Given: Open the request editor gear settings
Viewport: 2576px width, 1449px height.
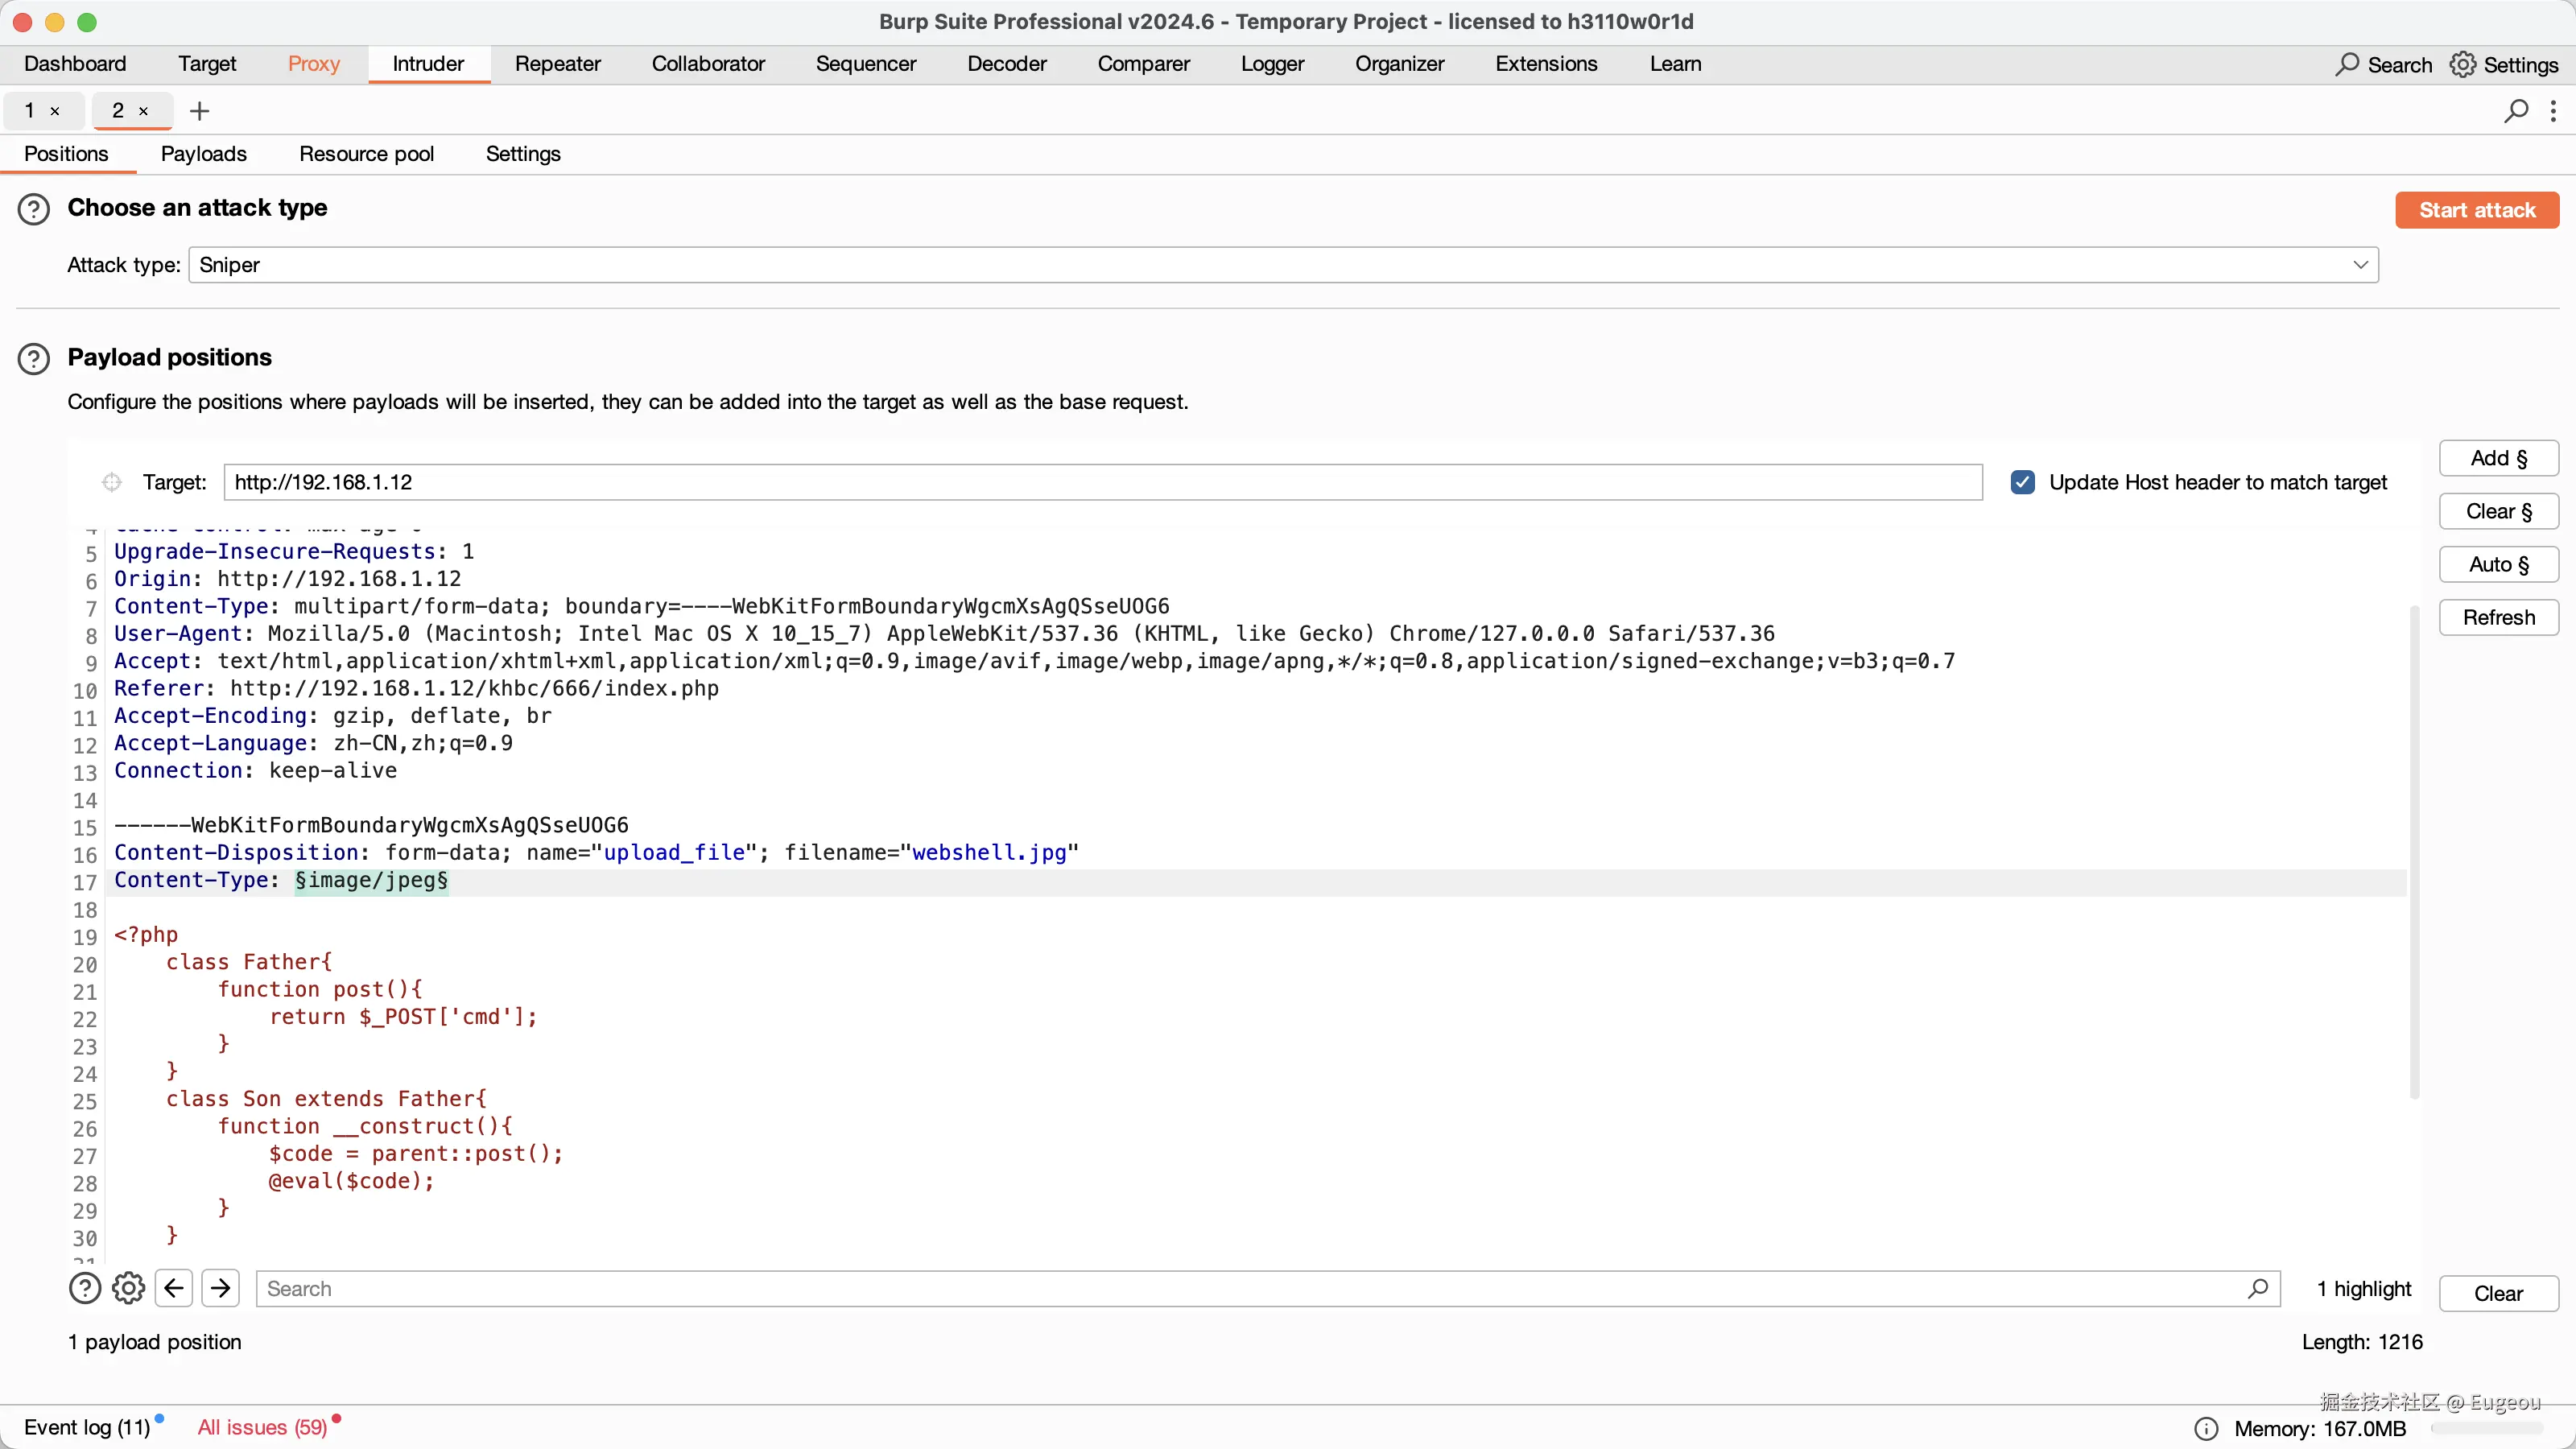Looking at the screenshot, I should [x=128, y=1288].
